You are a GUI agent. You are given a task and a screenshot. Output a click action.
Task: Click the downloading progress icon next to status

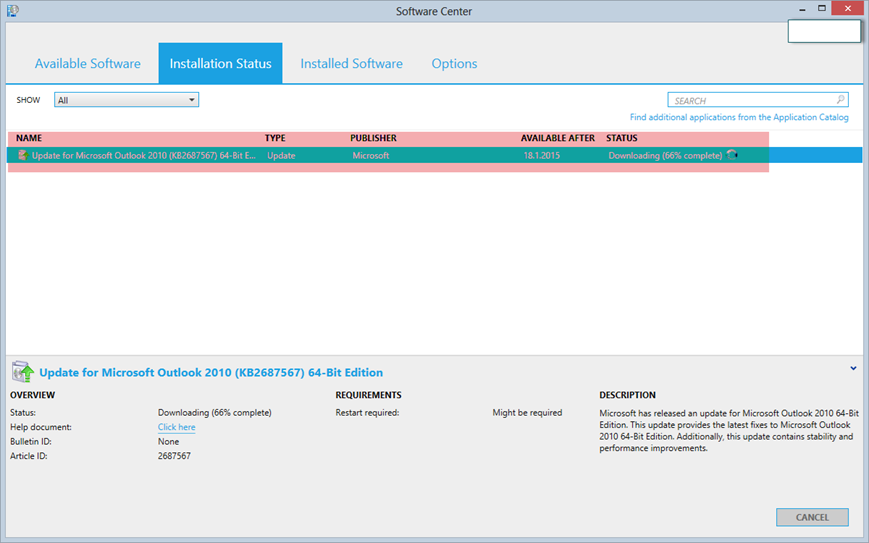(732, 155)
